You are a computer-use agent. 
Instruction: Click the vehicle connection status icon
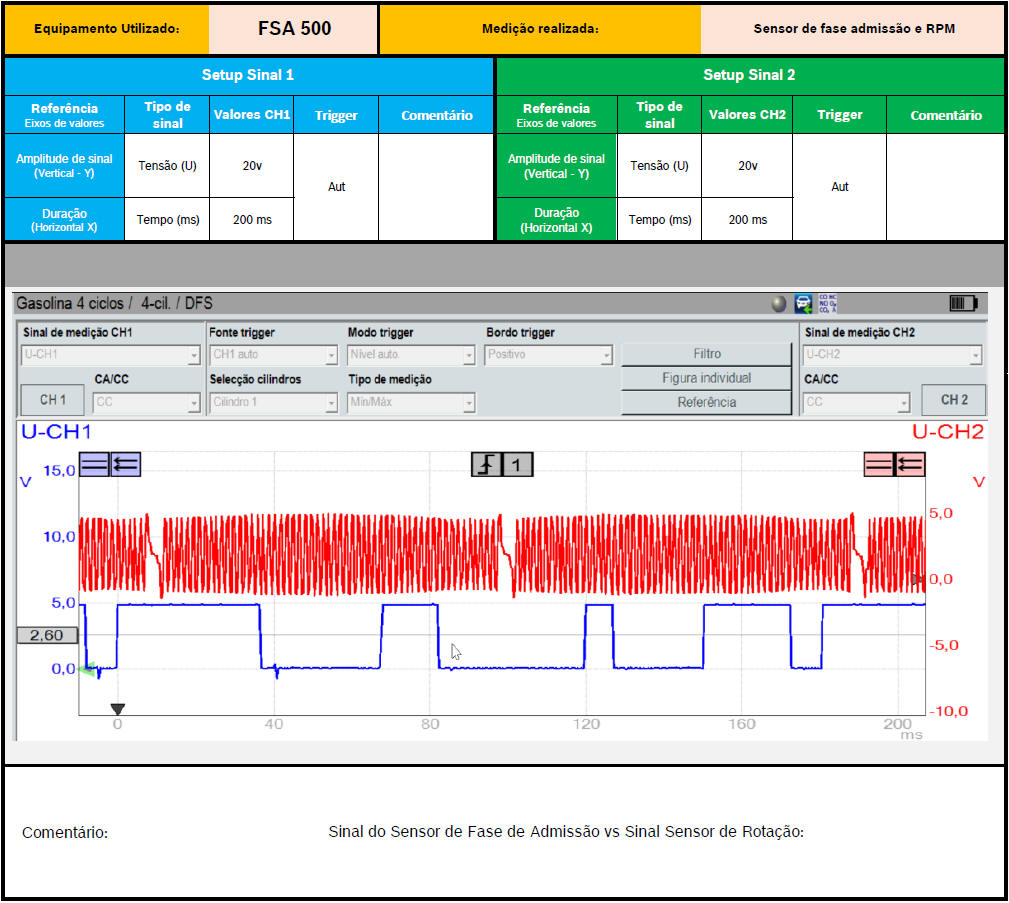pos(803,304)
